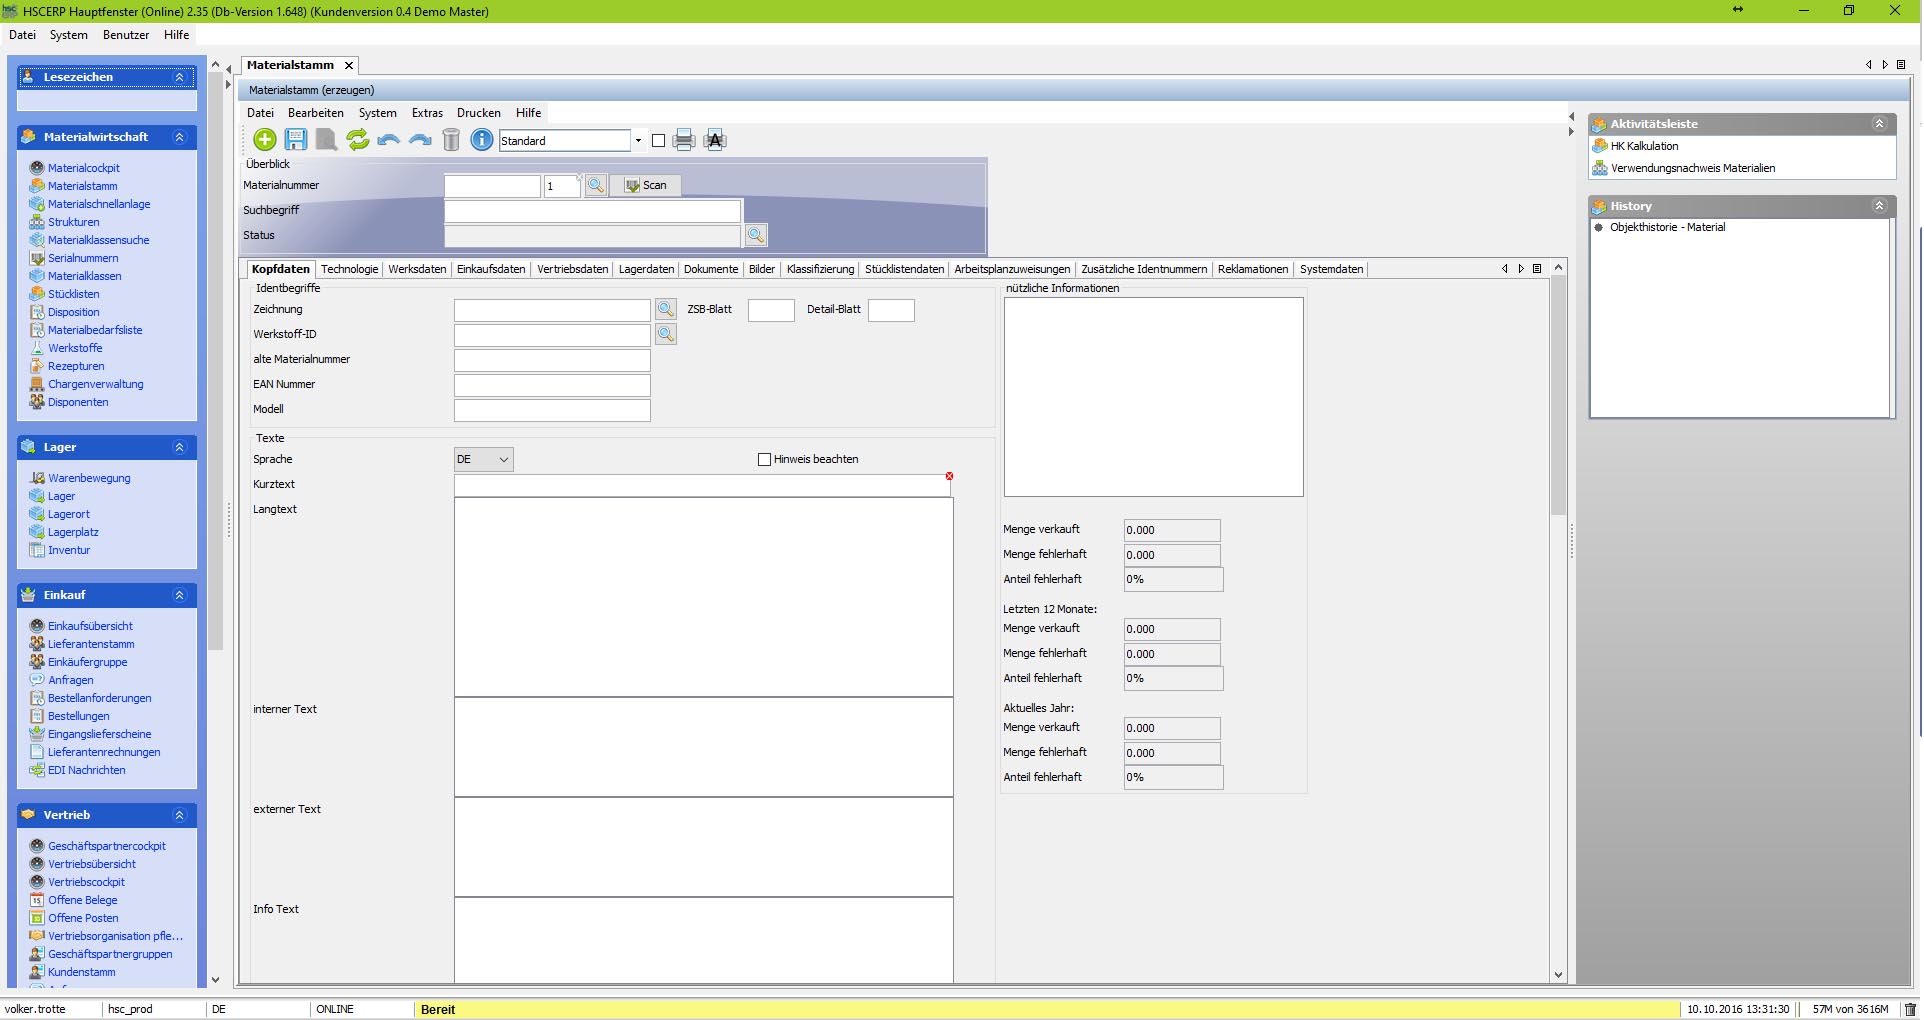The image size is (1924, 1020).
Task: Toggle the checkbox next to Standard dropdown
Action: (658, 141)
